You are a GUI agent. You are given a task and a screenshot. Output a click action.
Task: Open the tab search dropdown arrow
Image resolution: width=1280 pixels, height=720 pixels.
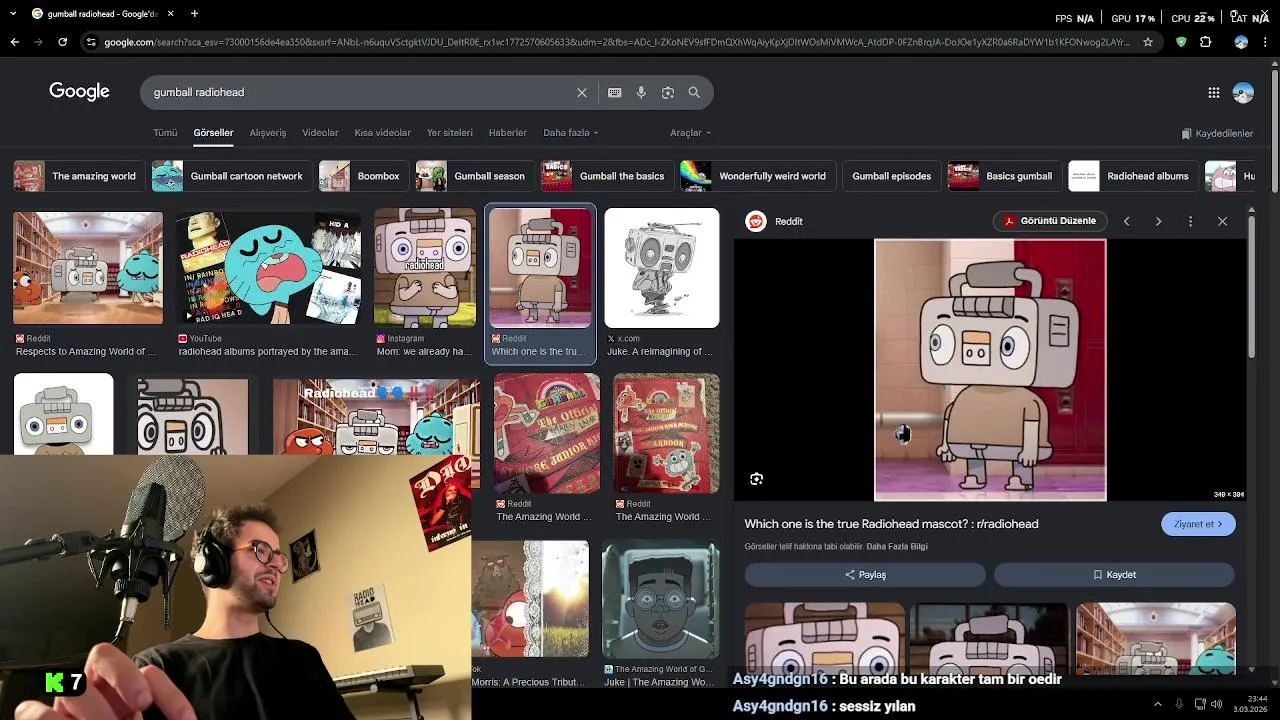tap(15, 13)
